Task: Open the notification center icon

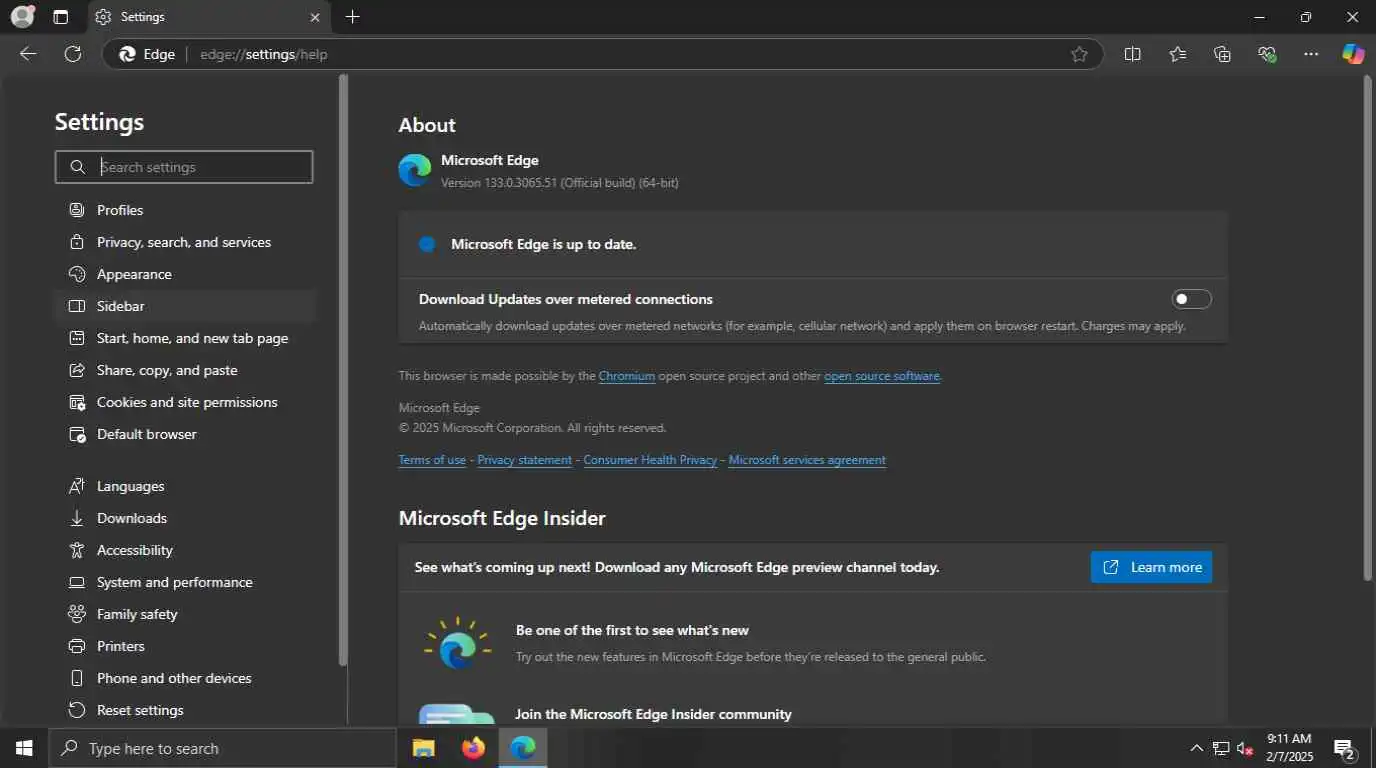Action: coord(1345,748)
